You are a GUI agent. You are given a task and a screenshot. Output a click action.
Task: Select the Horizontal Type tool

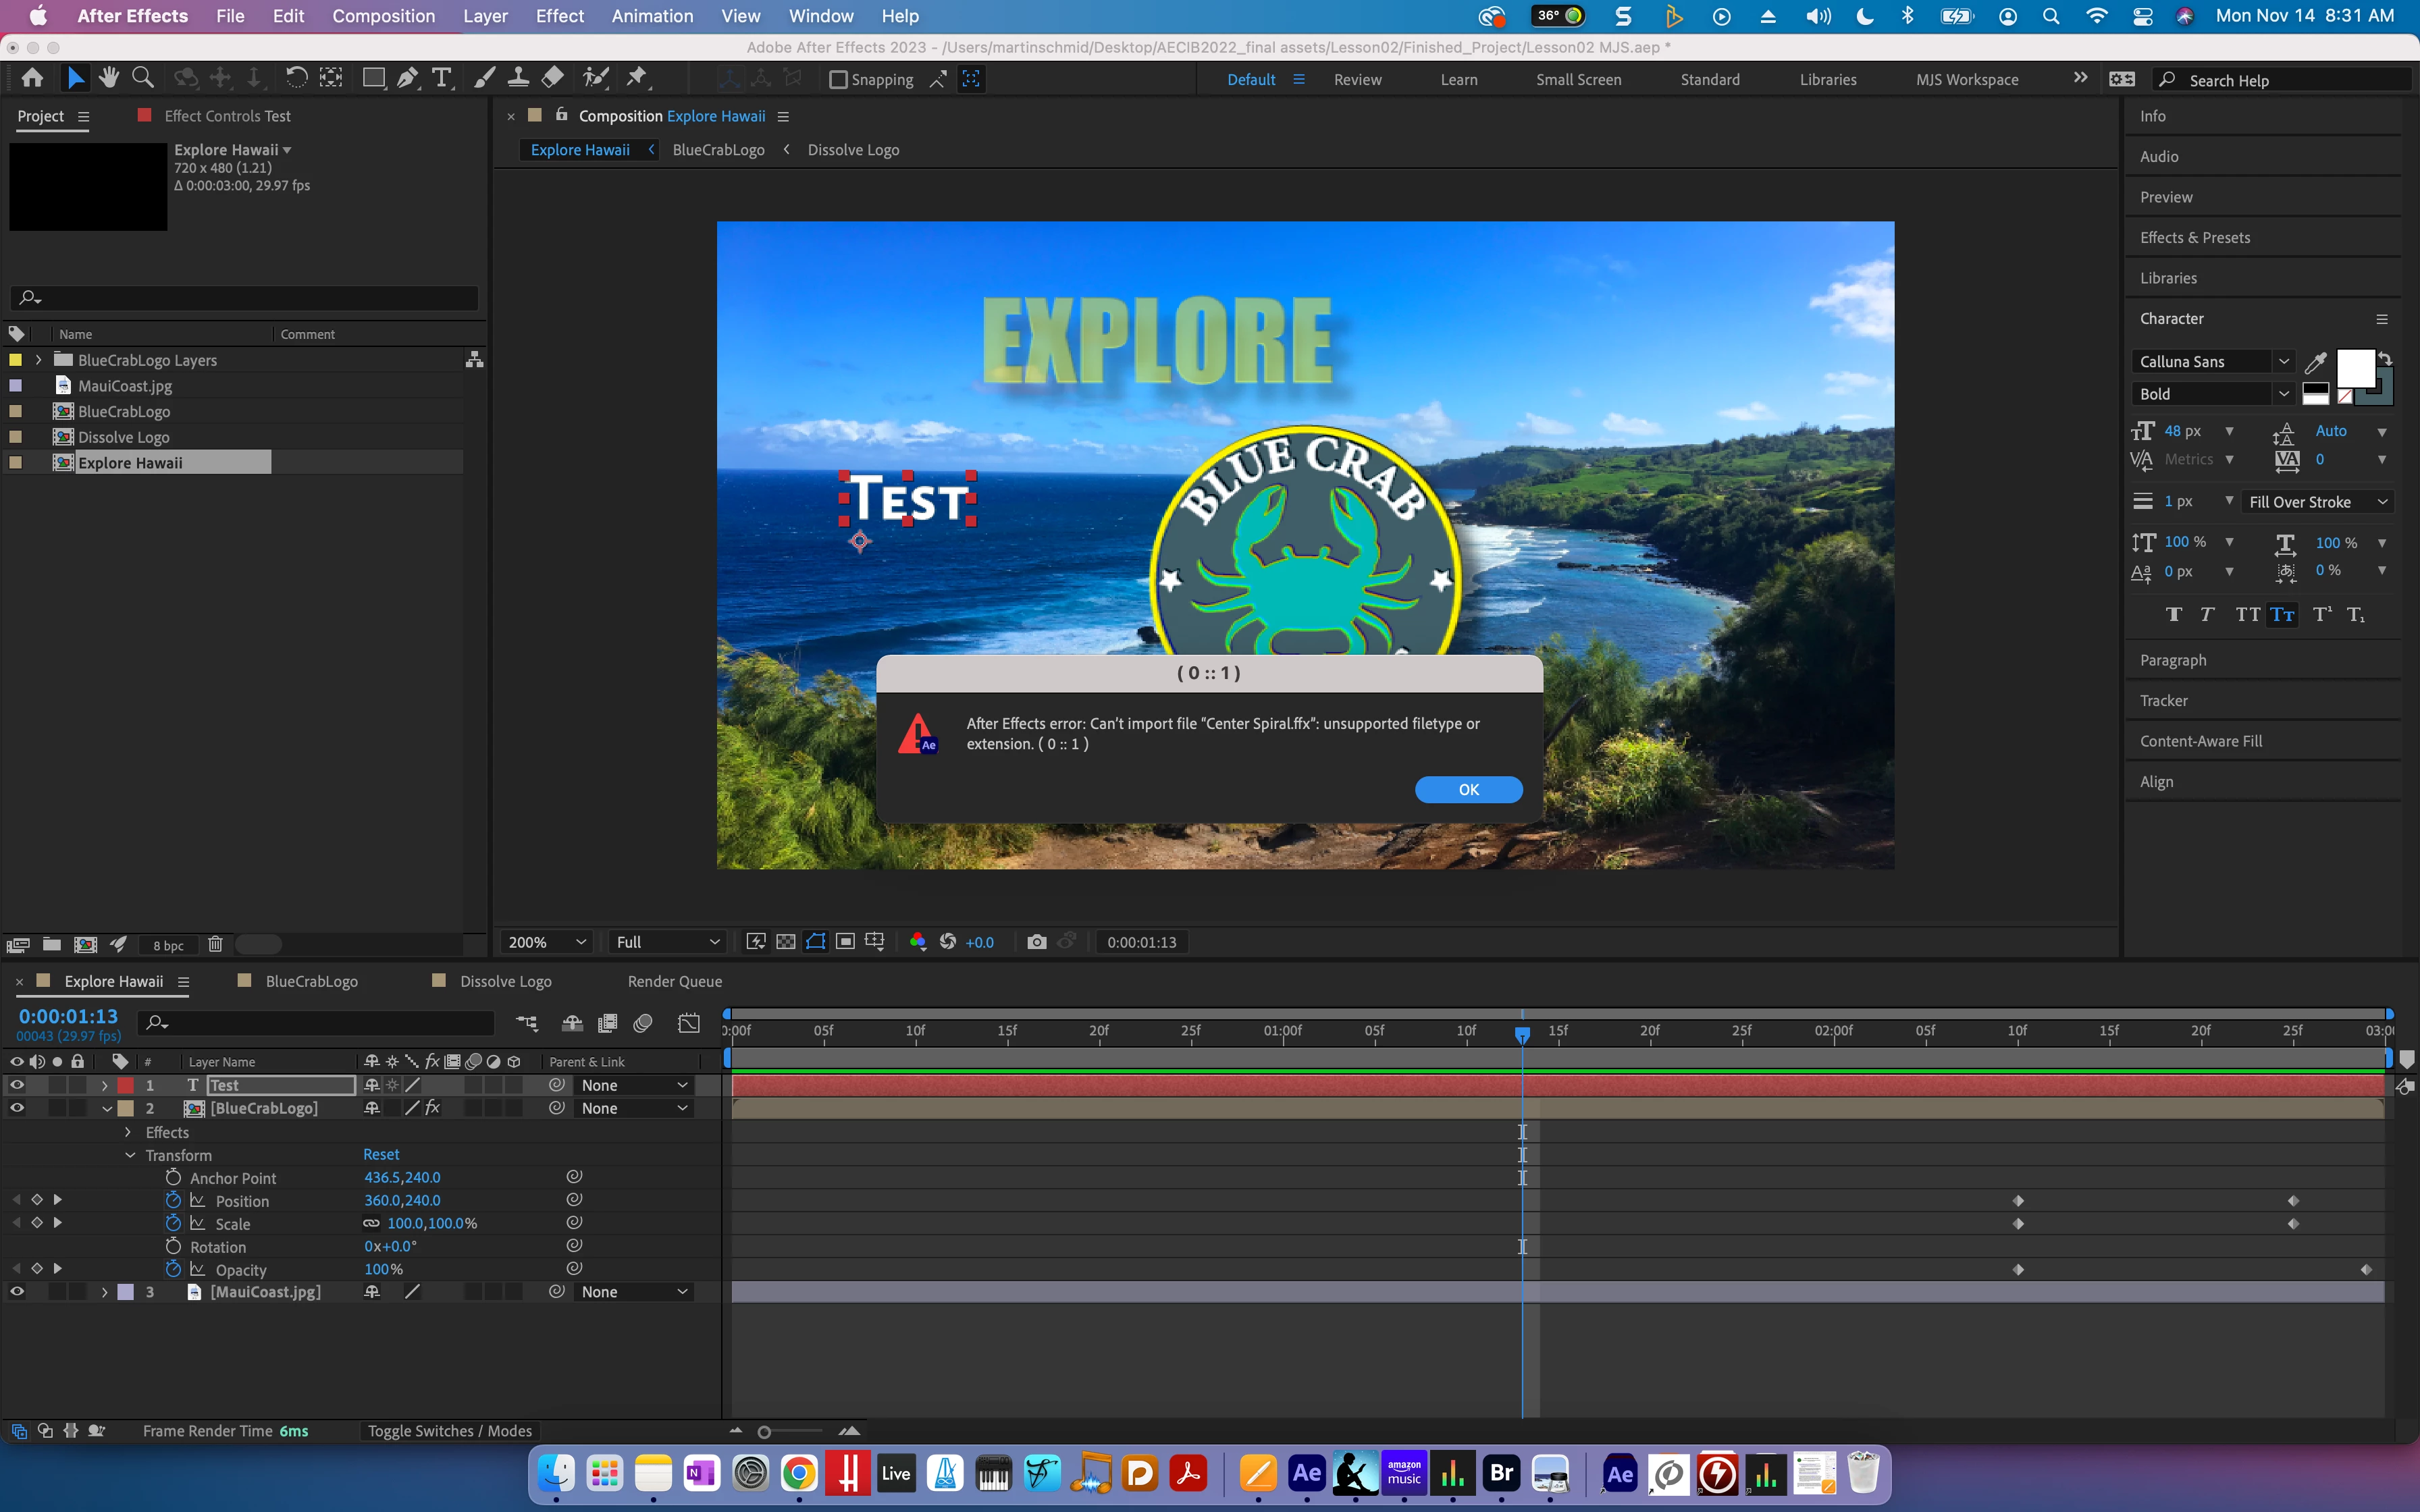click(441, 78)
